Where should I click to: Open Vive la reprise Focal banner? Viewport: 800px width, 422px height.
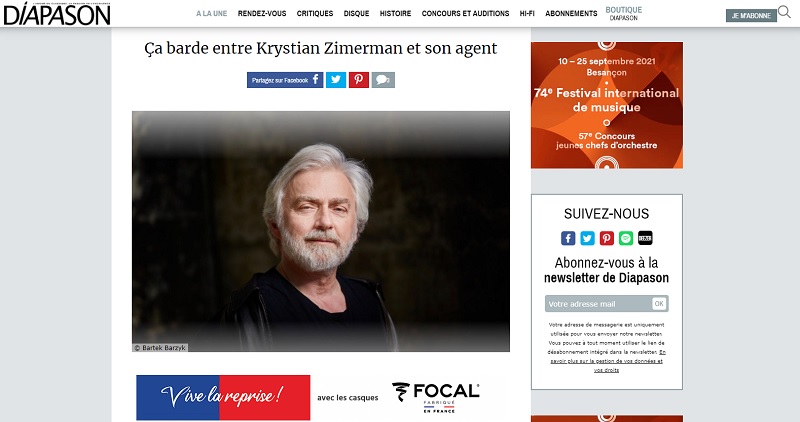[x=310, y=398]
